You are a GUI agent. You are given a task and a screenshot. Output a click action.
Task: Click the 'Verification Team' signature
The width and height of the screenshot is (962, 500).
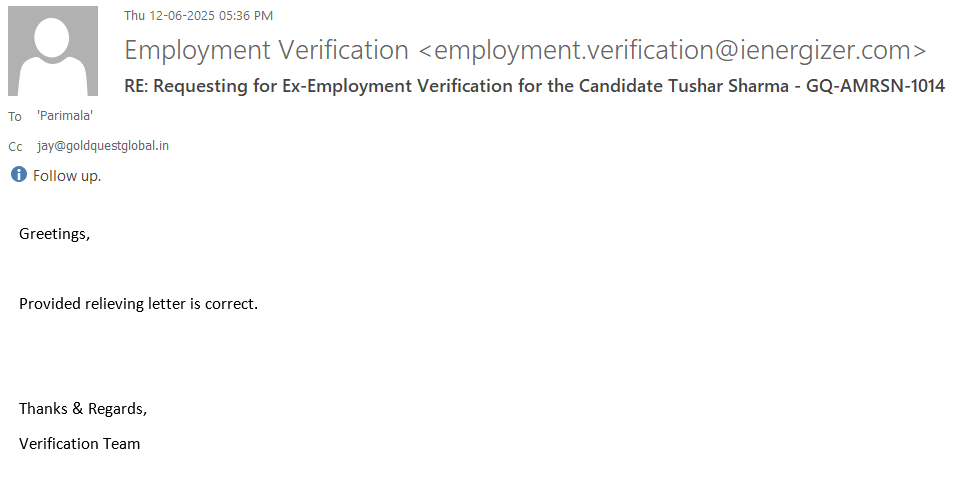click(80, 443)
